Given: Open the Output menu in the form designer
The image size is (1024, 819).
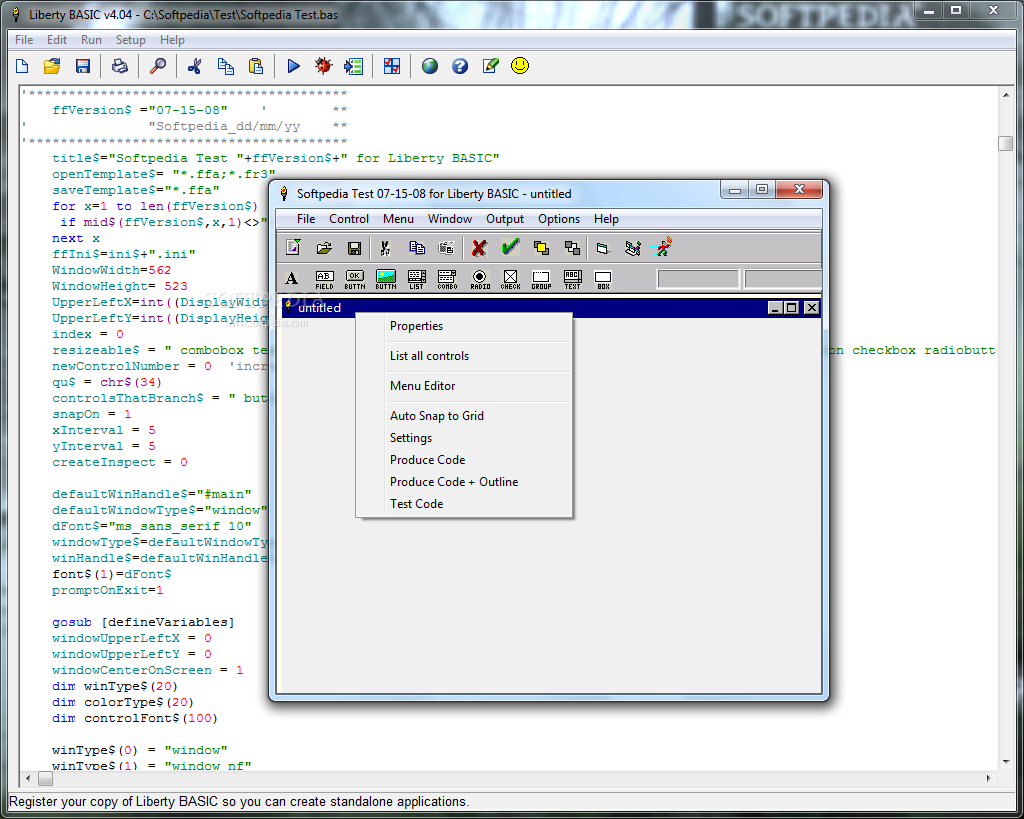Looking at the screenshot, I should coord(505,219).
